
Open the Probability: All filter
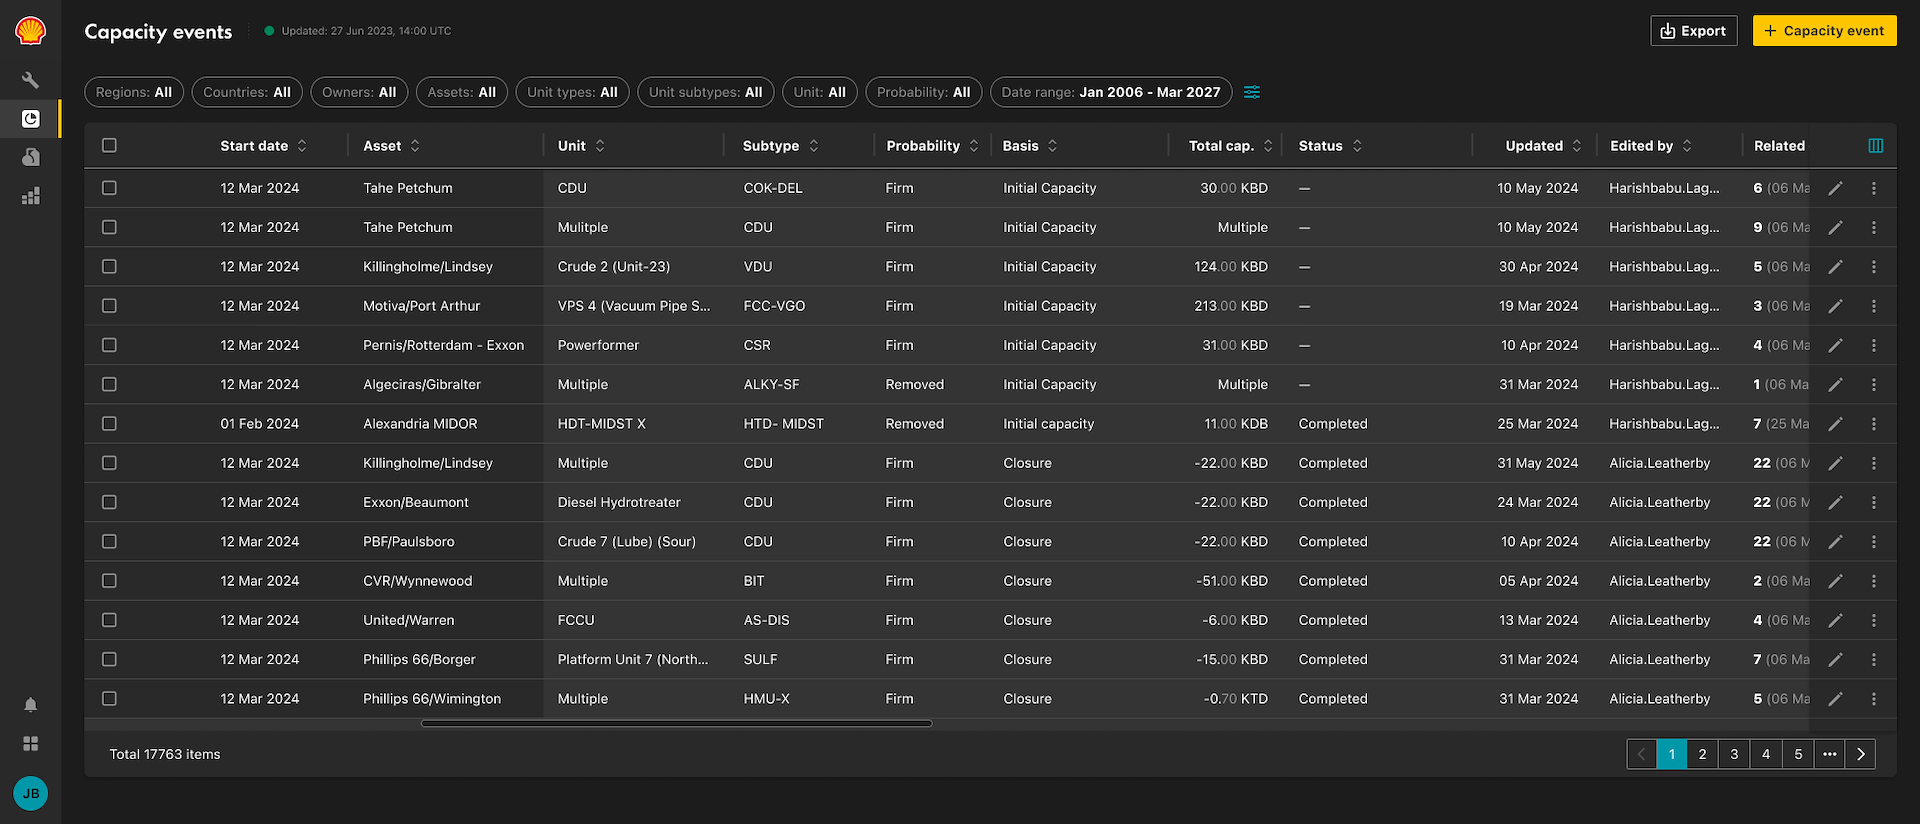coord(924,92)
